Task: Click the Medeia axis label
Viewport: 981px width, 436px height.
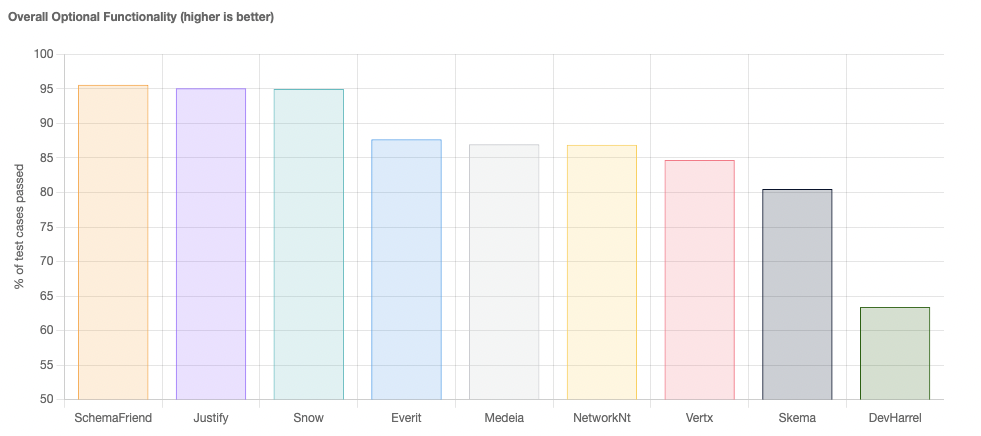Action: [504, 418]
